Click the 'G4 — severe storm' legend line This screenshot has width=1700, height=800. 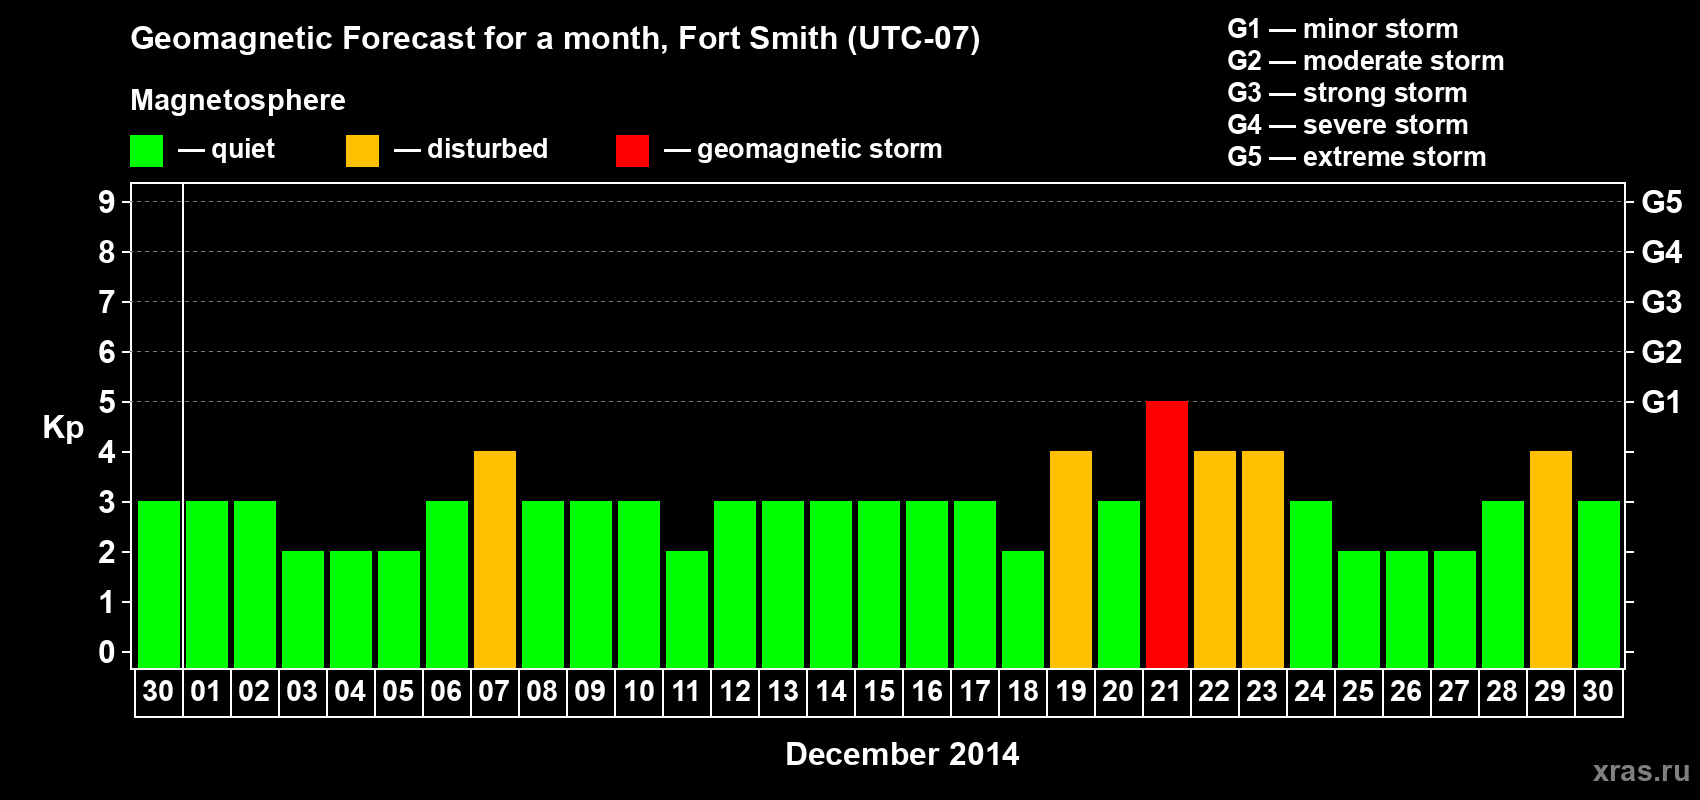[x=1348, y=125]
